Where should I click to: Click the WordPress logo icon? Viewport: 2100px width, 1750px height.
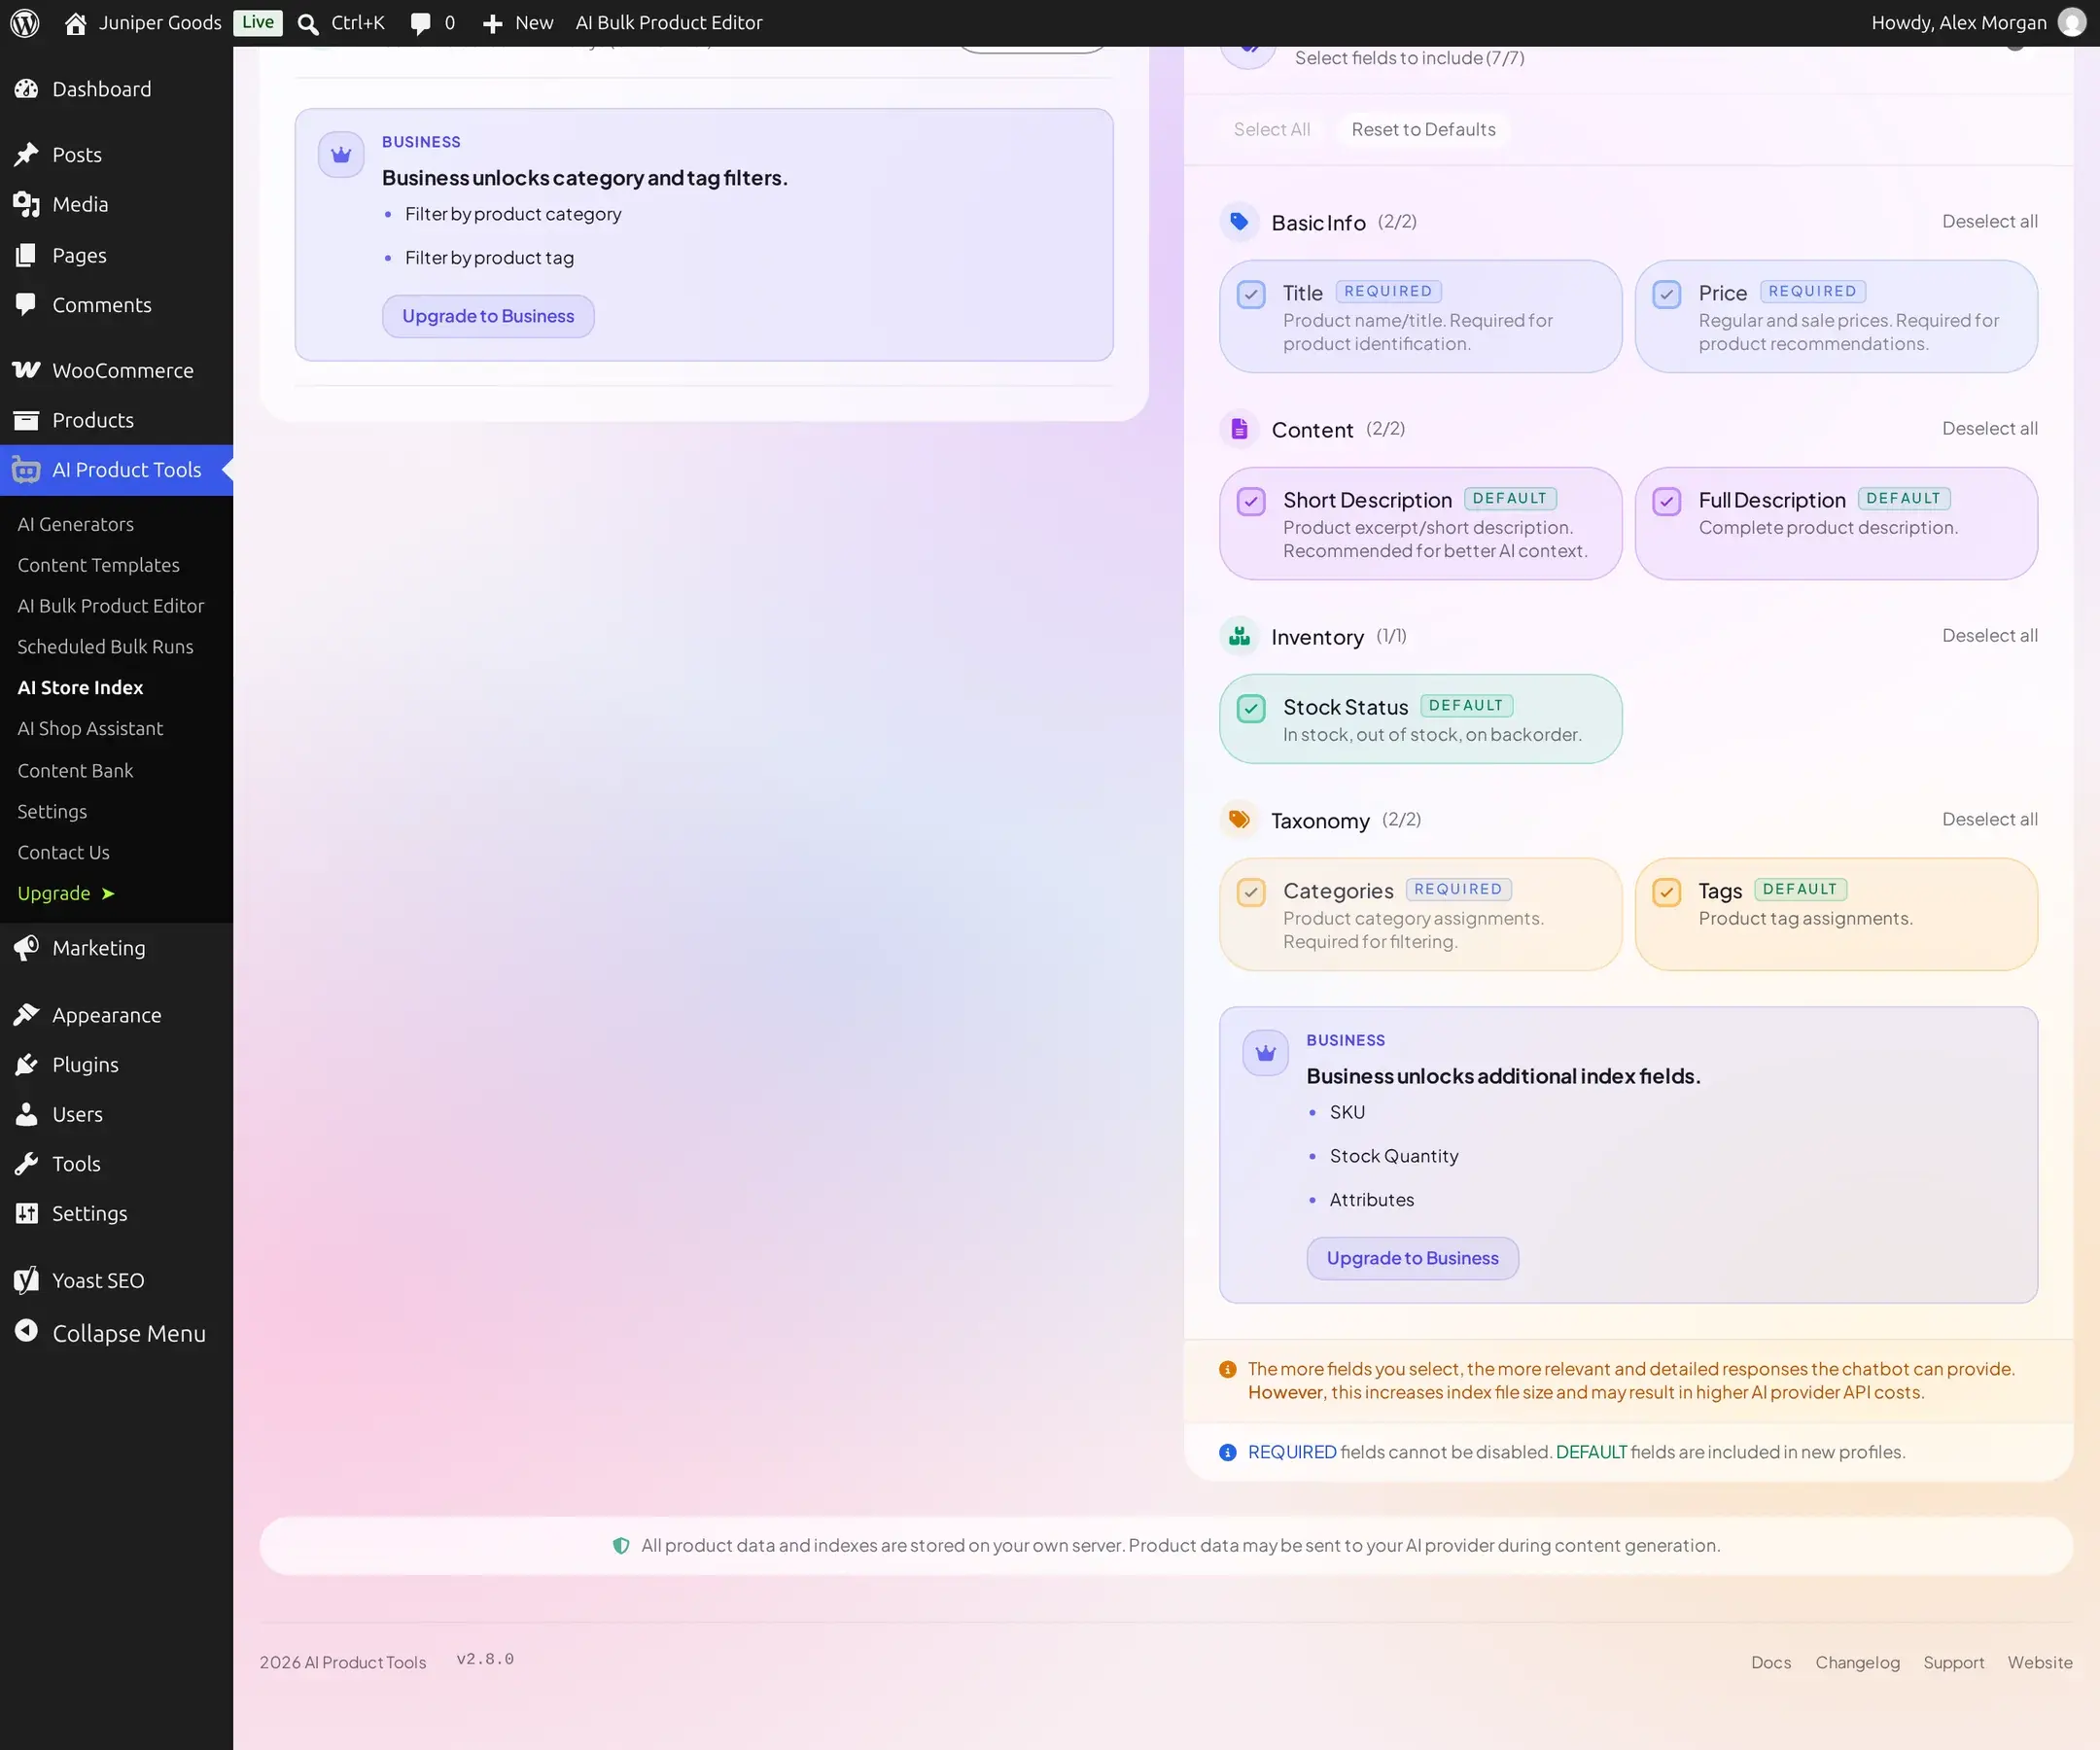(x=24, y=23)
